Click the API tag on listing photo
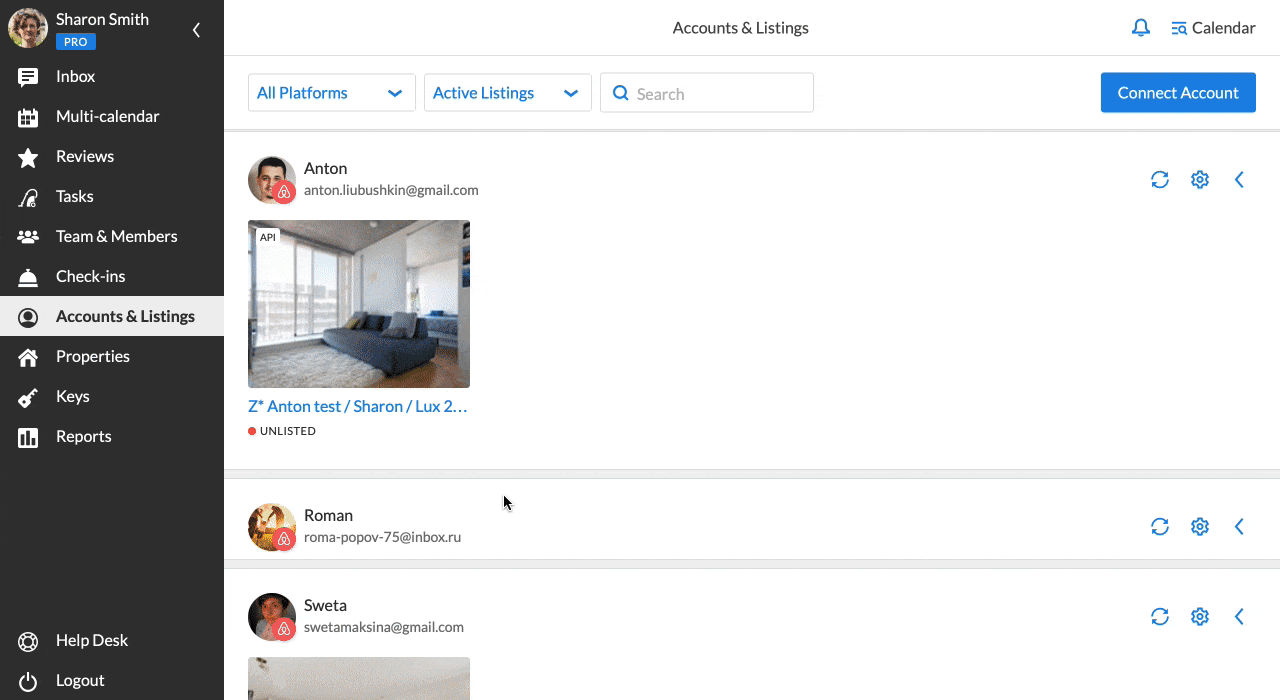 (268, 237)
